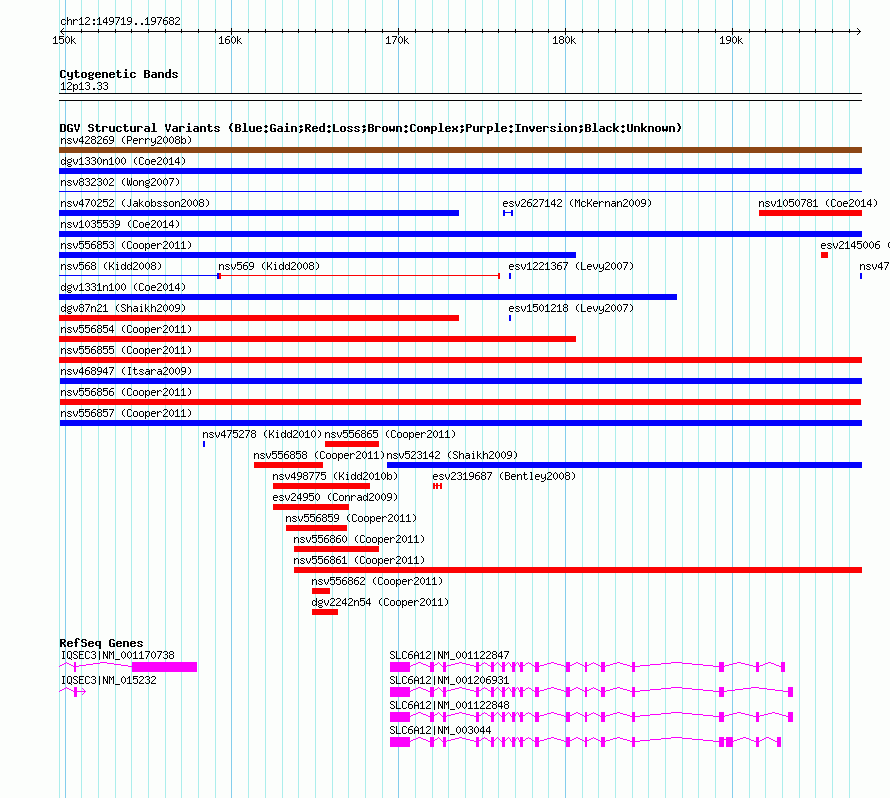Select esv1221367 (Levy2007) variant label
This screenshot has height=798, width=890.
[571, 266]
